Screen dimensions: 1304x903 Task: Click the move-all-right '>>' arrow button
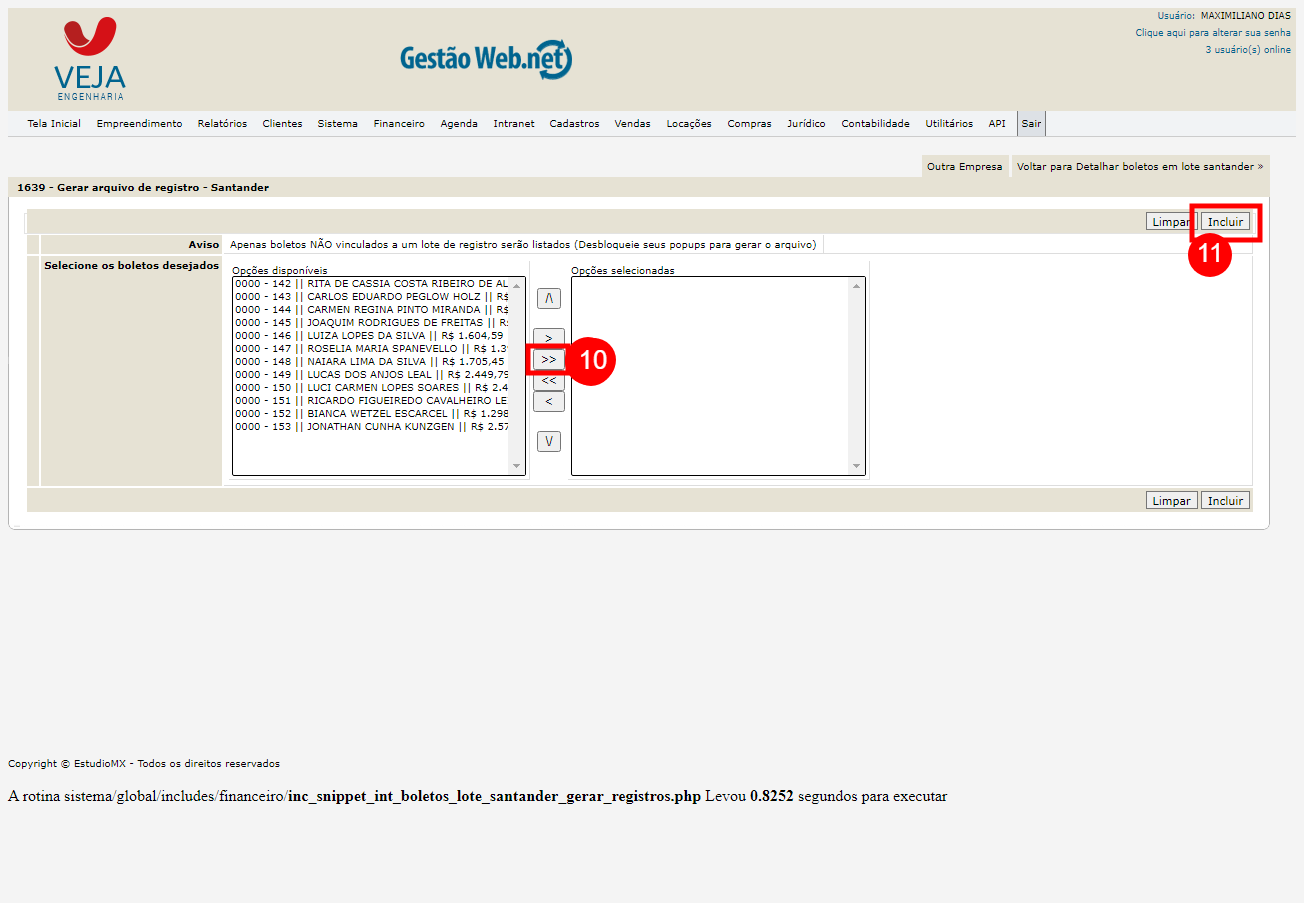pyautogui.click(x=548, y=359)
